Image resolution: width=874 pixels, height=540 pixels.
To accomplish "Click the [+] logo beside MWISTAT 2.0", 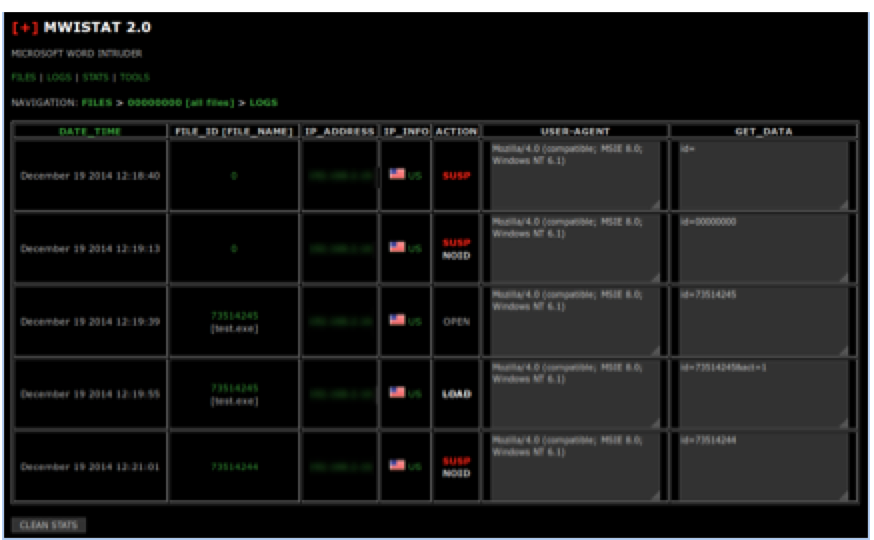I will pyautogui.click(x=25, y=27).
